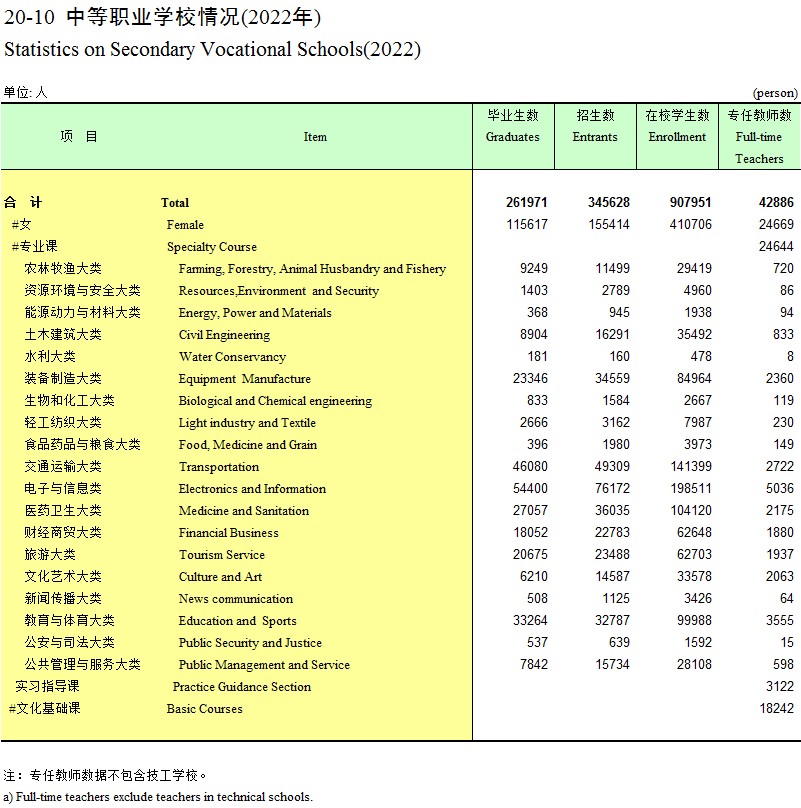801x808 pixels.
Task: Click Public Management and Service label
Action: pos(264,665)
